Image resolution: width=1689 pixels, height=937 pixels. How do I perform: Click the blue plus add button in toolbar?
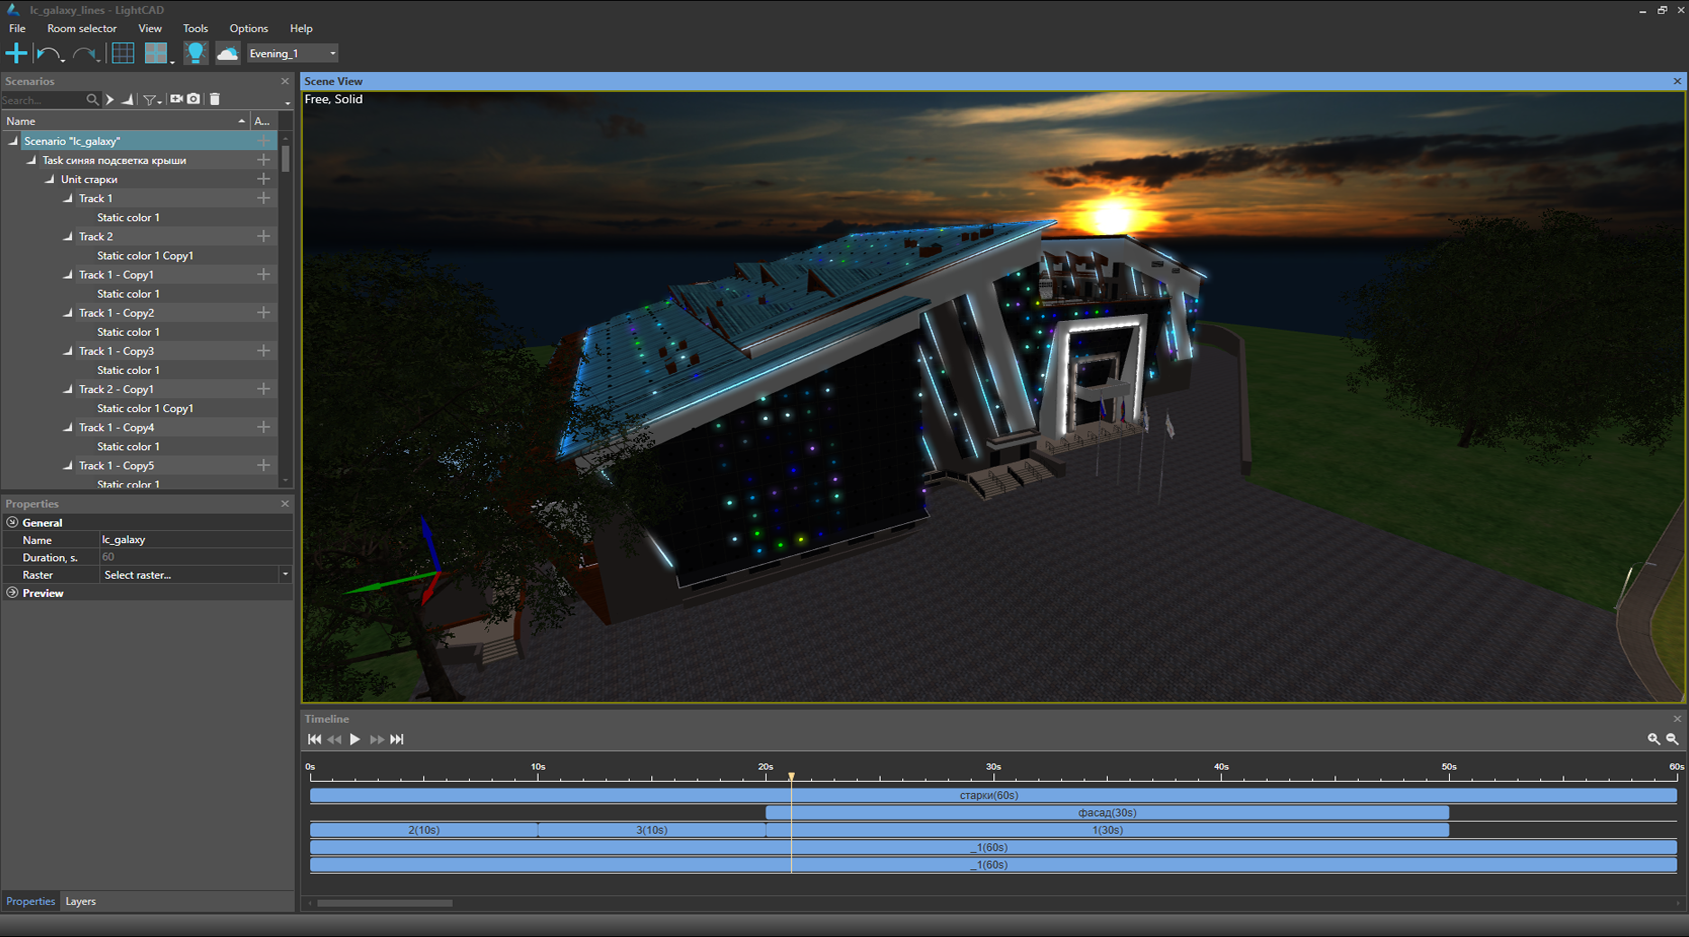pyautogui.click(x=17, y=54)
